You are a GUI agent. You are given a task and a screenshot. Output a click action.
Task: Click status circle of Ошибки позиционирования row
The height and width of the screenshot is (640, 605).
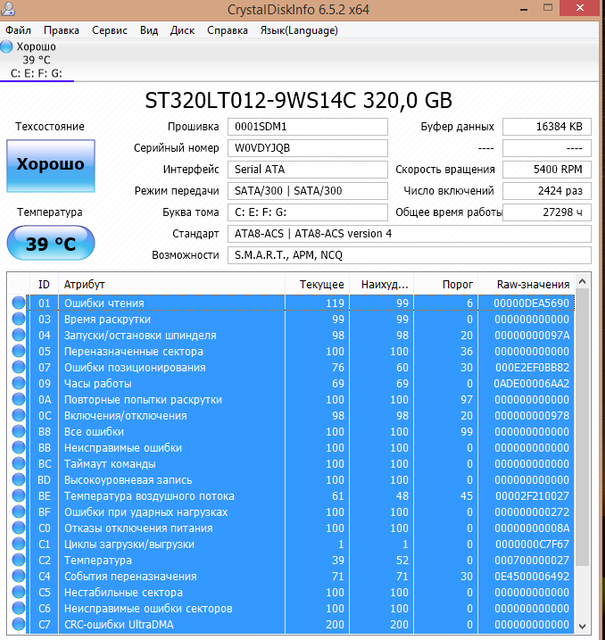pos(18,367)
